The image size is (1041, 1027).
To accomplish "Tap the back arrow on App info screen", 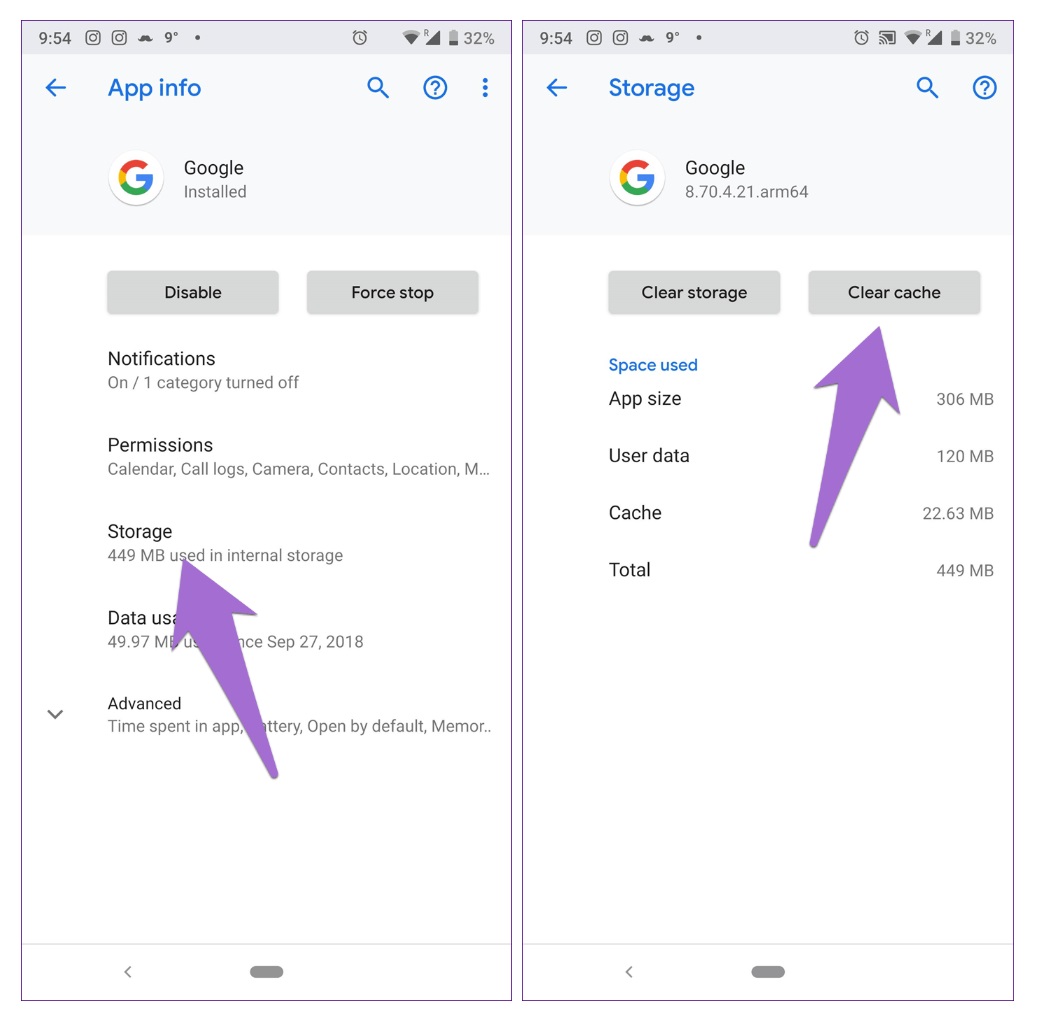I will coord(56,88).
